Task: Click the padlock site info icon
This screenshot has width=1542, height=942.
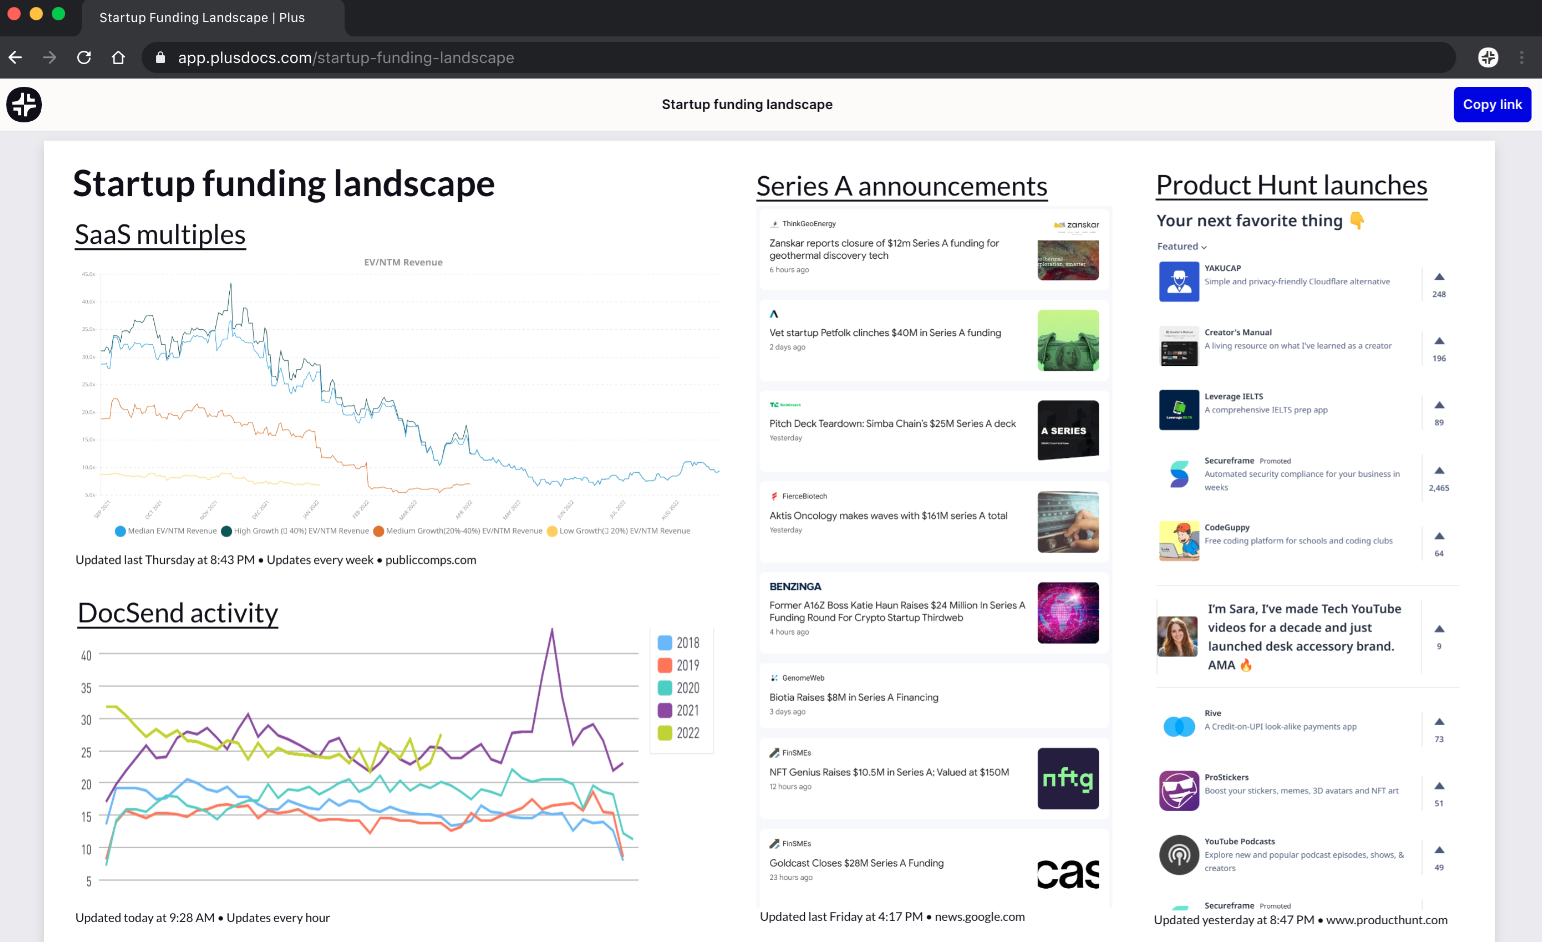Action: click(160, 58)
